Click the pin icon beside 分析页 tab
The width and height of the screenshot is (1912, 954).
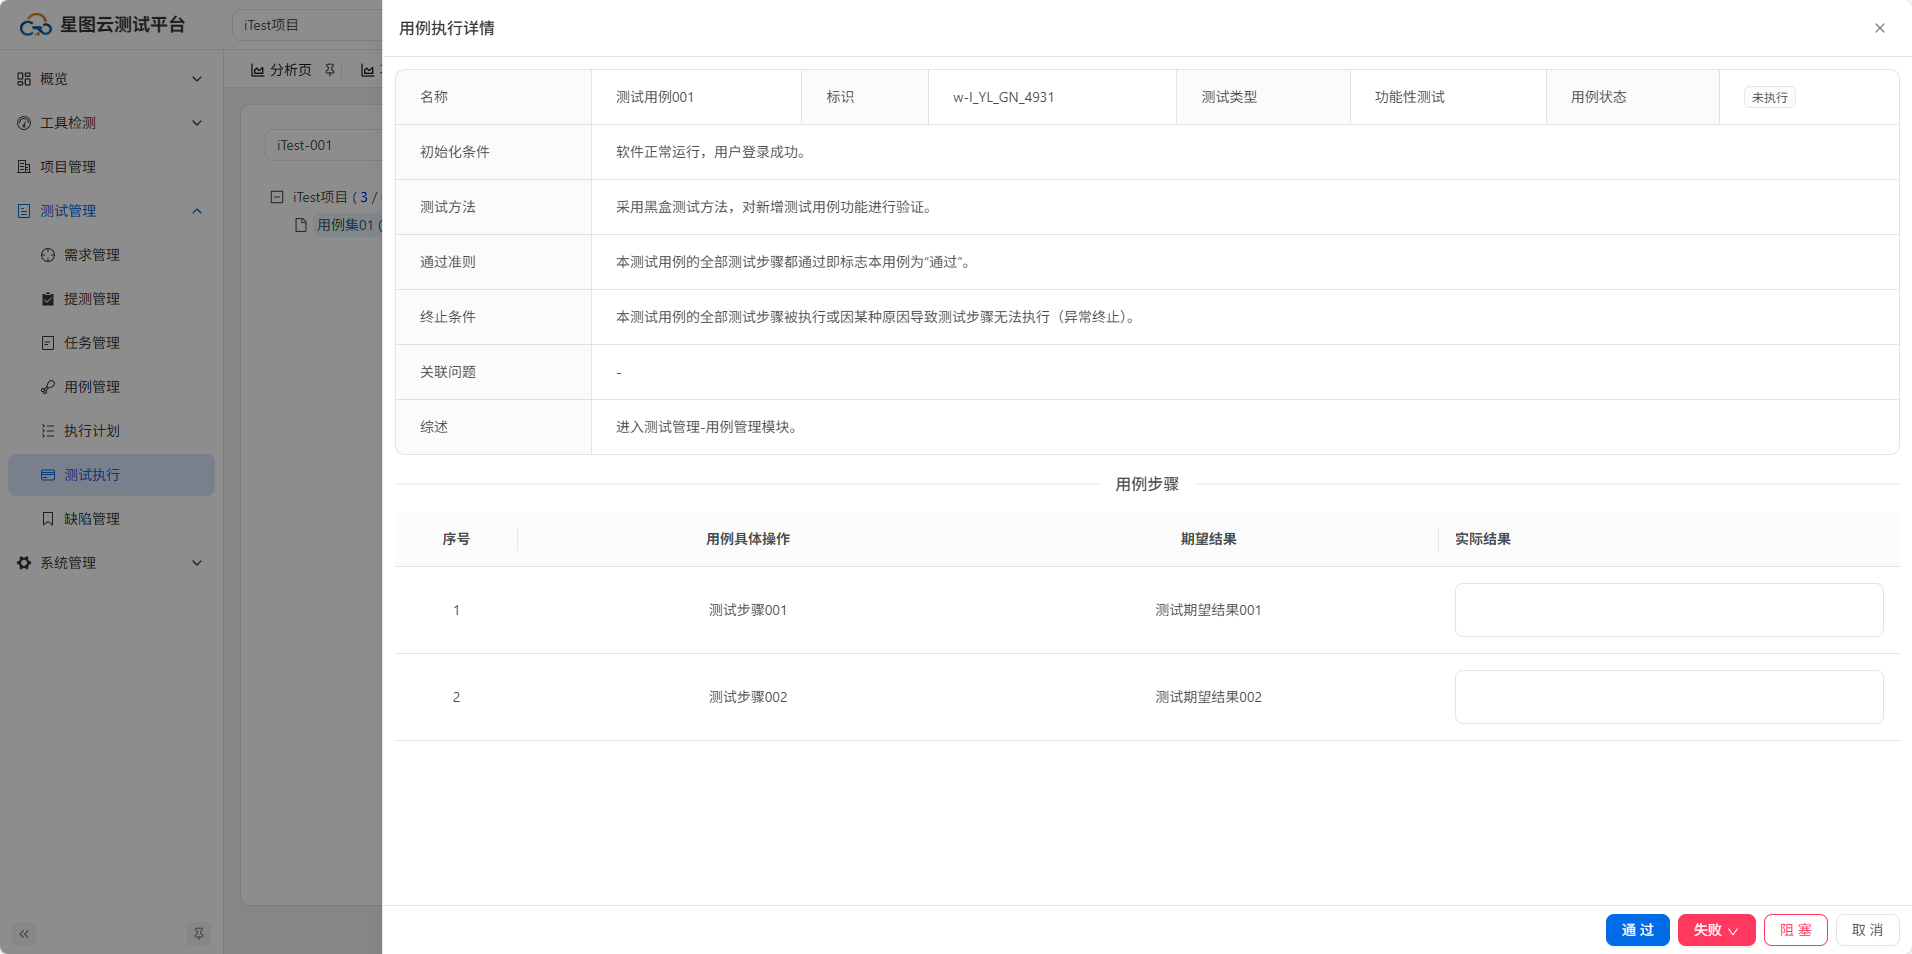(330, 70)
